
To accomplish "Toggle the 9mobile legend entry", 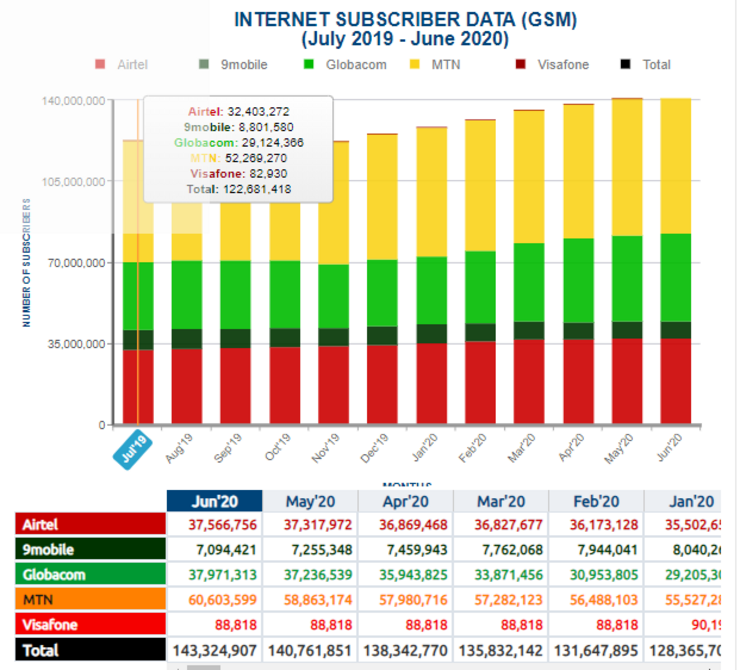I will [x=233, y=65].
